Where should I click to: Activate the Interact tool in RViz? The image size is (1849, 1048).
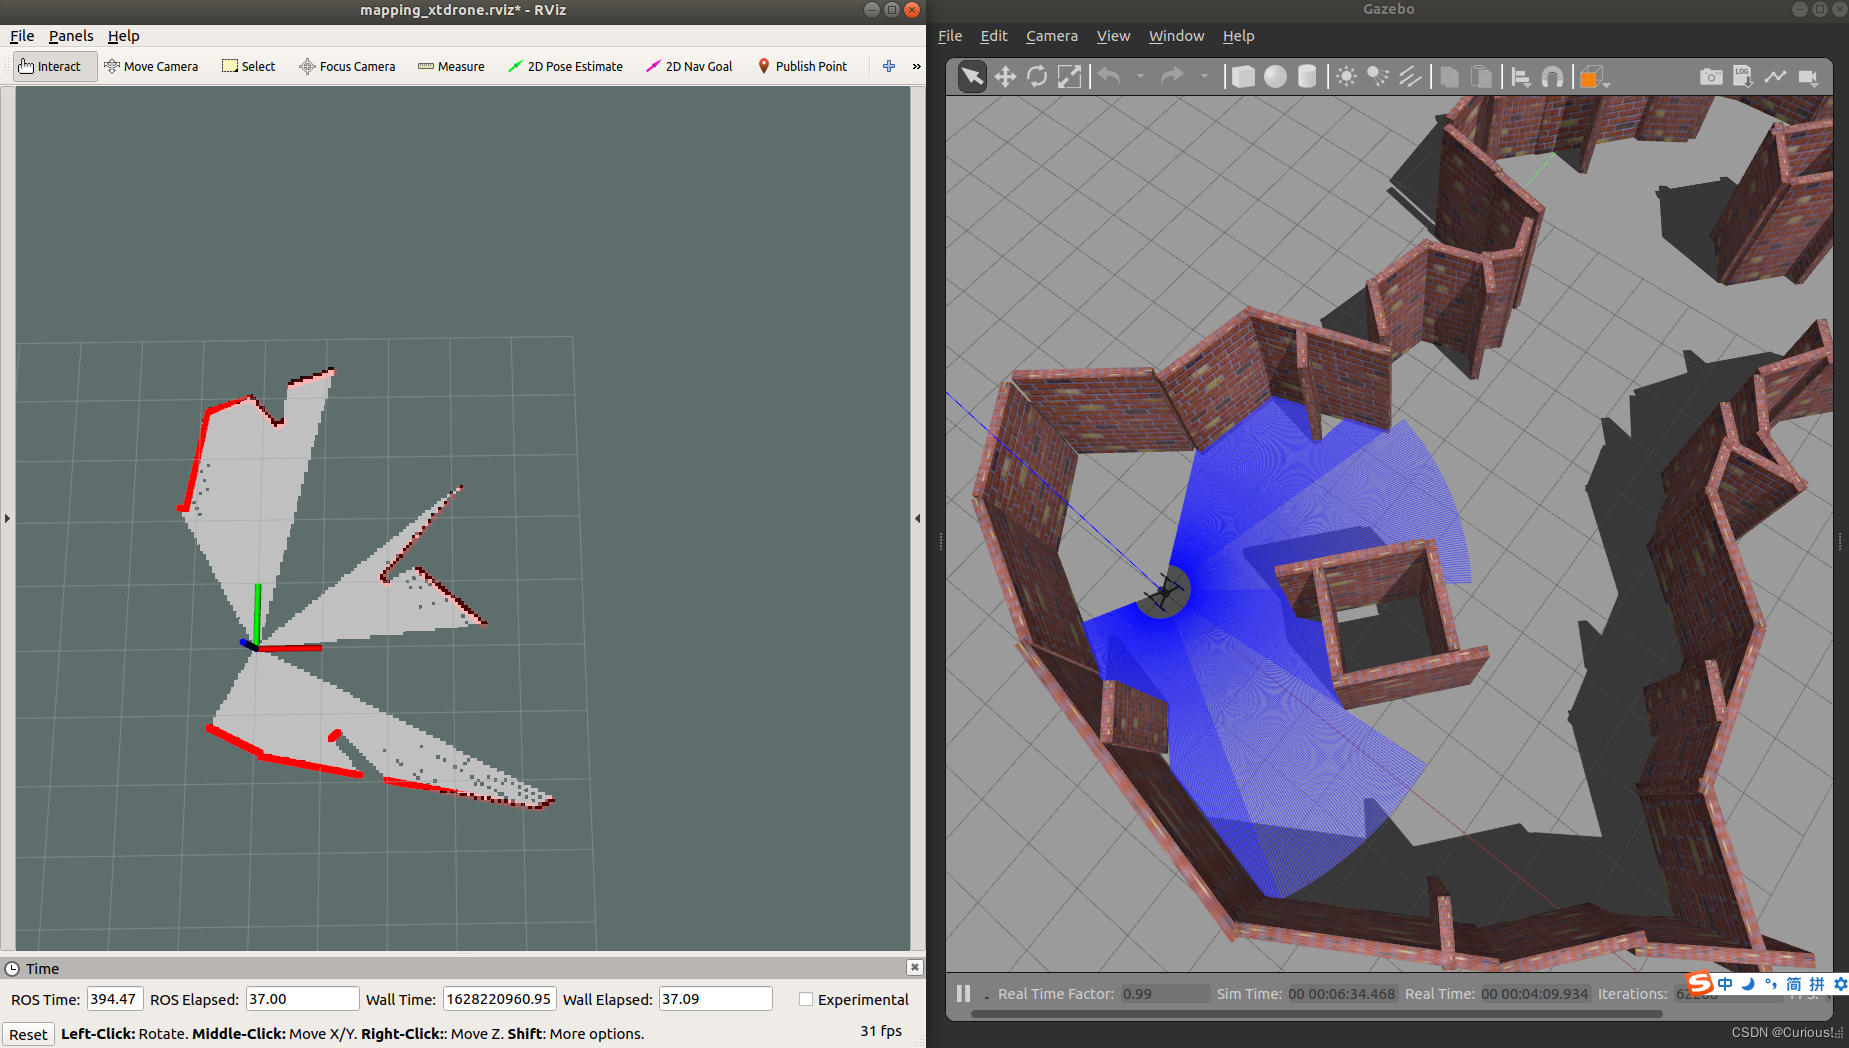(50, 66)
